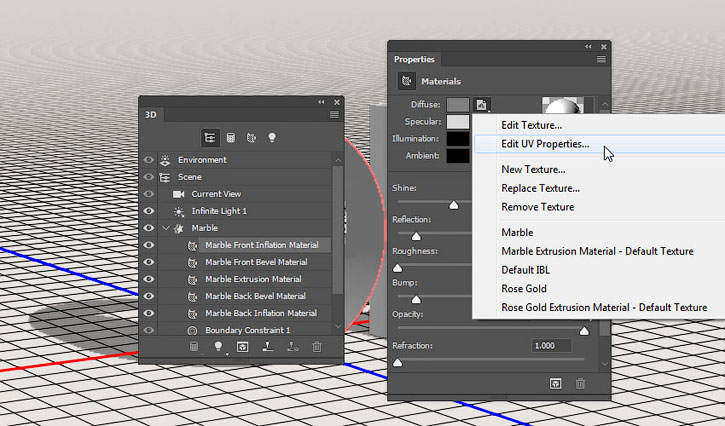Hide Marble Back Inflation Material
The image size is (725, 426).
point(148,313)
